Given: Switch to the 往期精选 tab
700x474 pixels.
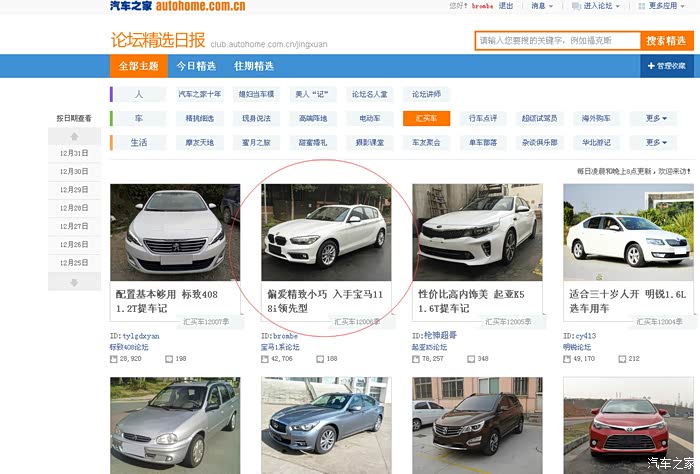Looking at the screenshot, I should (x=254, y=66).
